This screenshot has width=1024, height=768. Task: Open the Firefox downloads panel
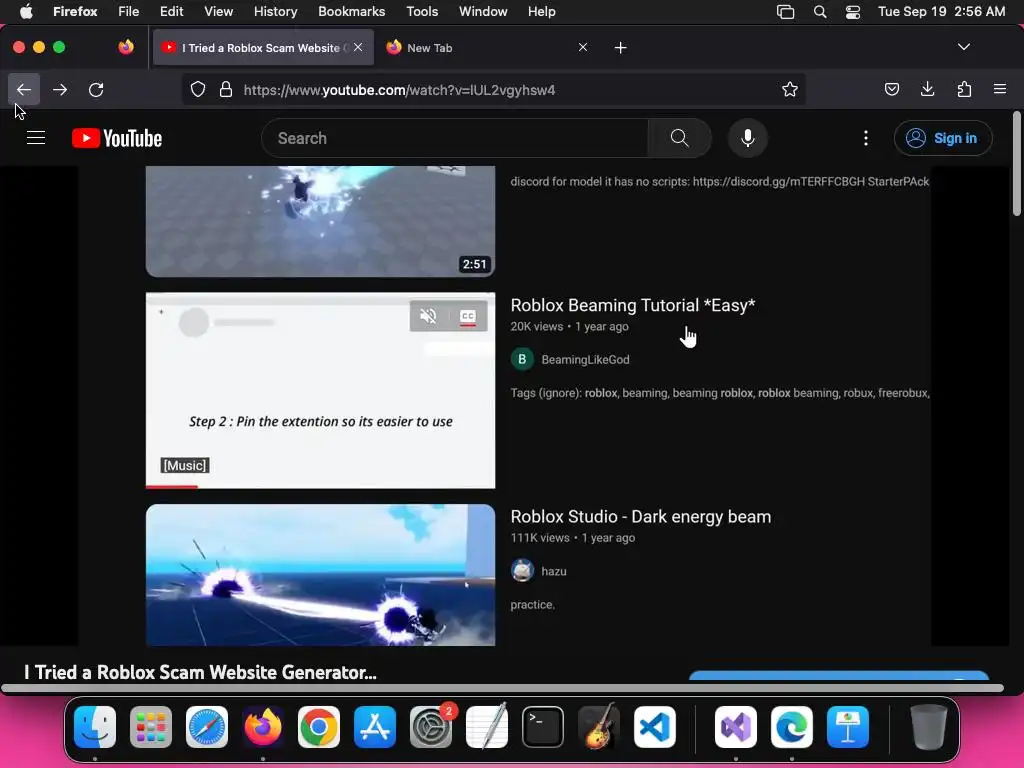click(927, 89)
